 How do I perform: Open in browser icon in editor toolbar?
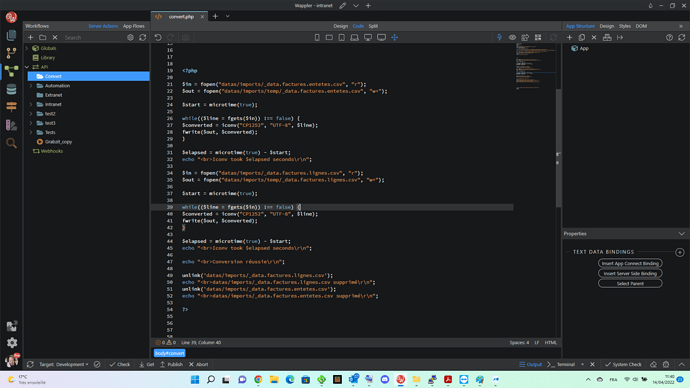click(x=525, y=38)
